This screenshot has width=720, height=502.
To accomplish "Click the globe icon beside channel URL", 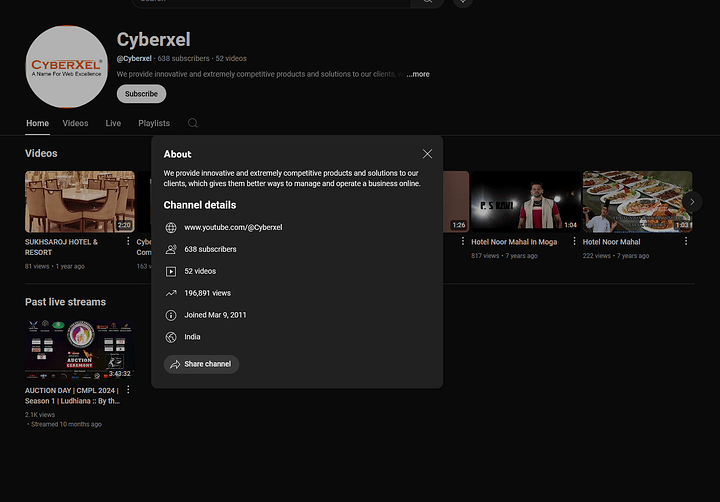I will [171, 227].
